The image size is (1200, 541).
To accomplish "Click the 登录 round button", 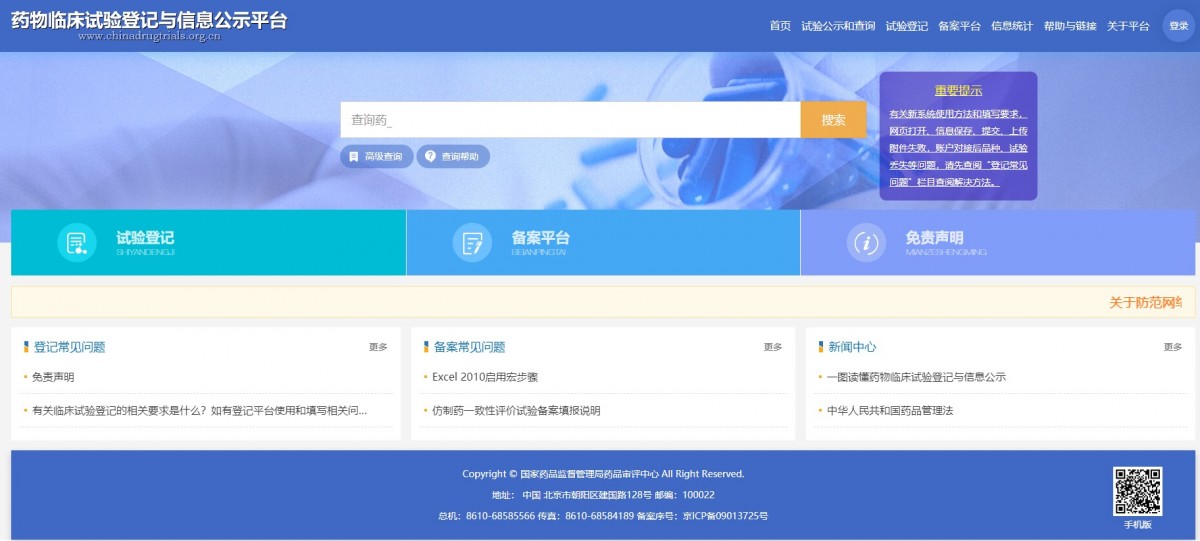I will point(1178,26).
